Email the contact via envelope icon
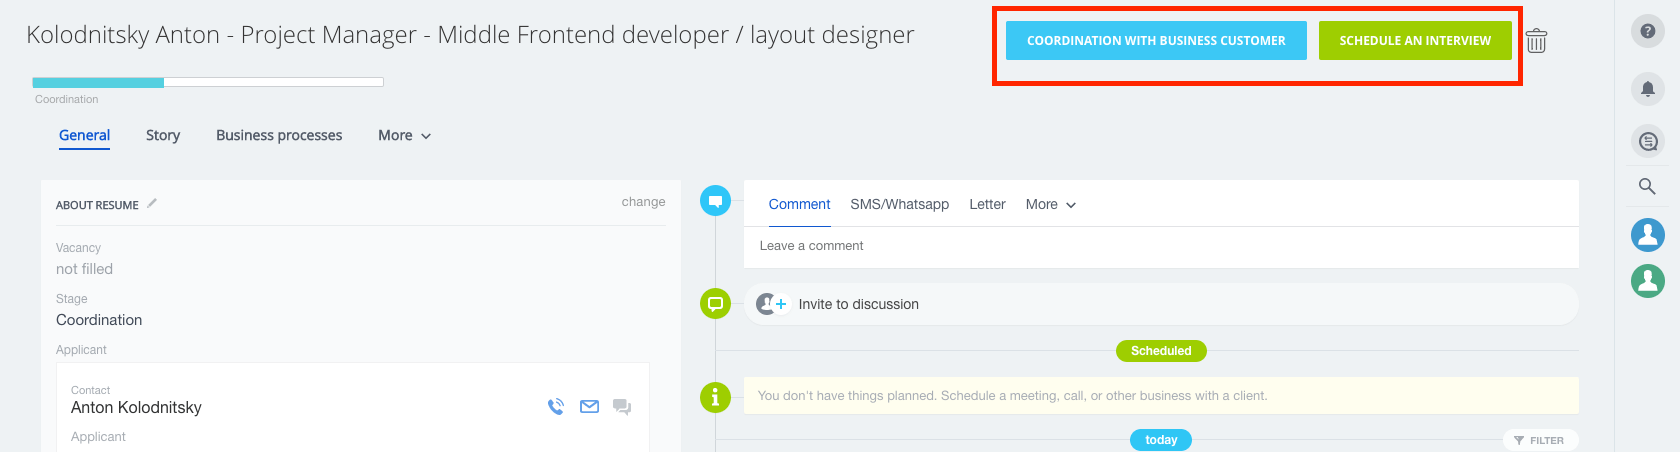 589,406
